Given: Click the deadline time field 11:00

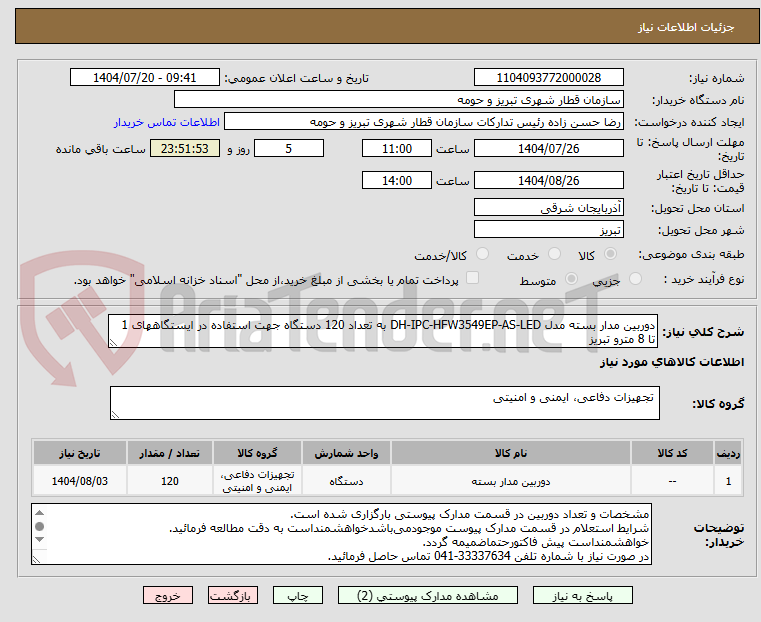Looking at the screenshot, I should [x=397, y=148].
